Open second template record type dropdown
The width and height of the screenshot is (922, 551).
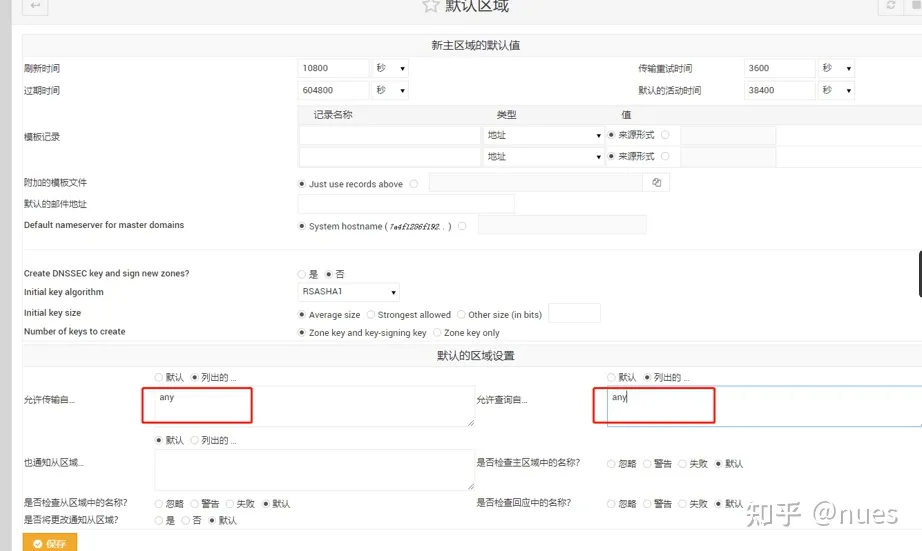click(544, 156)
